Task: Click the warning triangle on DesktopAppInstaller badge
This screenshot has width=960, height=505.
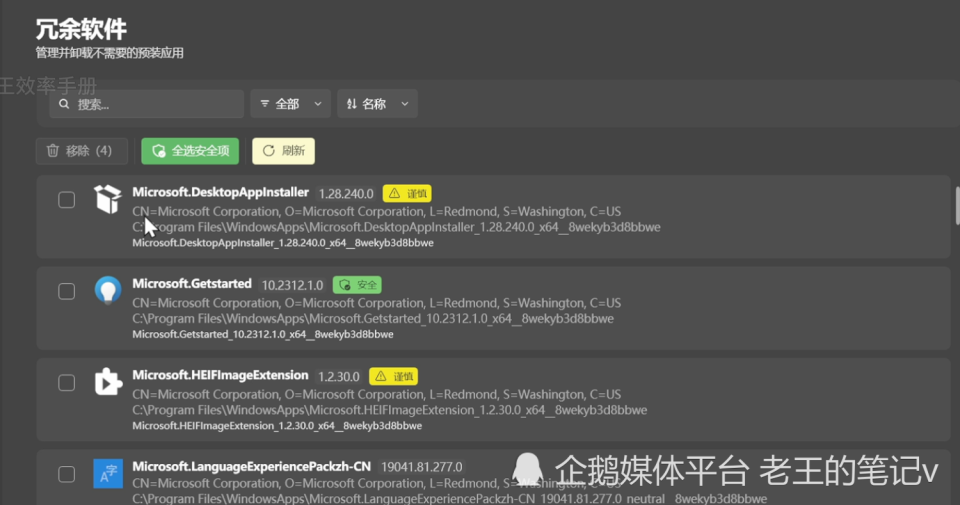Action: click(x=394, y=193)
